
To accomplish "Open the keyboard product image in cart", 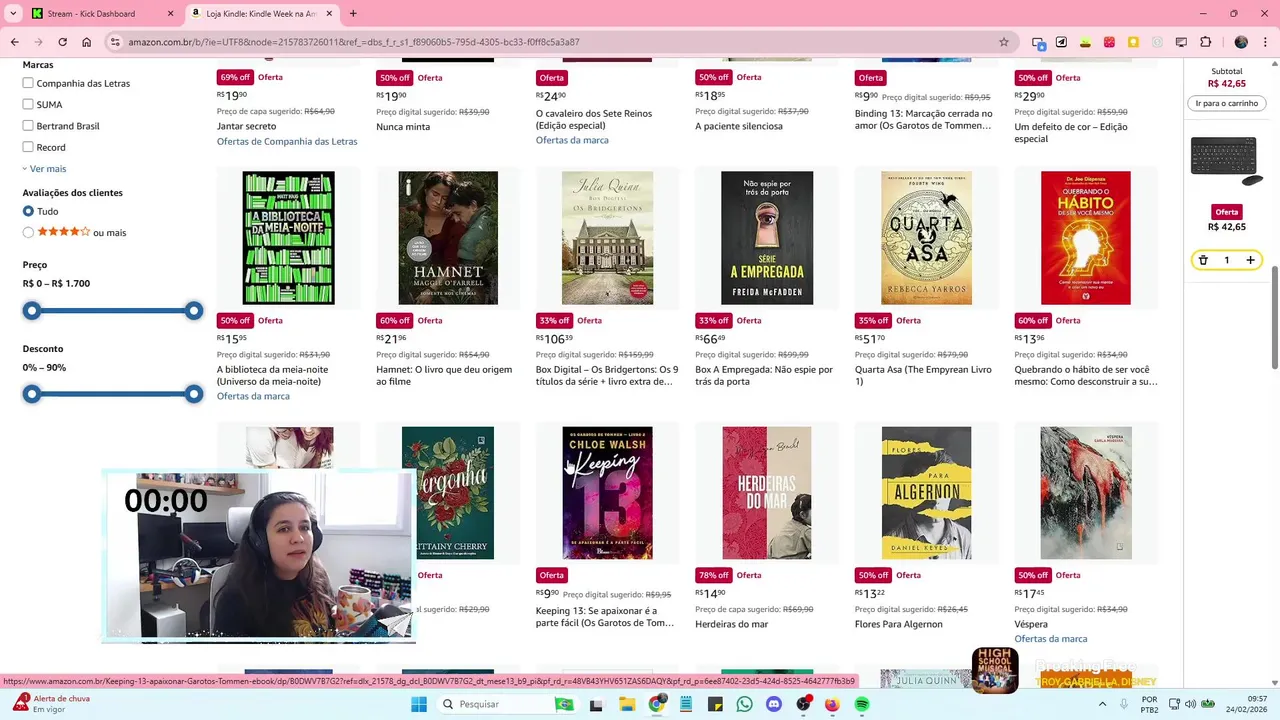I will tap(1227, 161).
